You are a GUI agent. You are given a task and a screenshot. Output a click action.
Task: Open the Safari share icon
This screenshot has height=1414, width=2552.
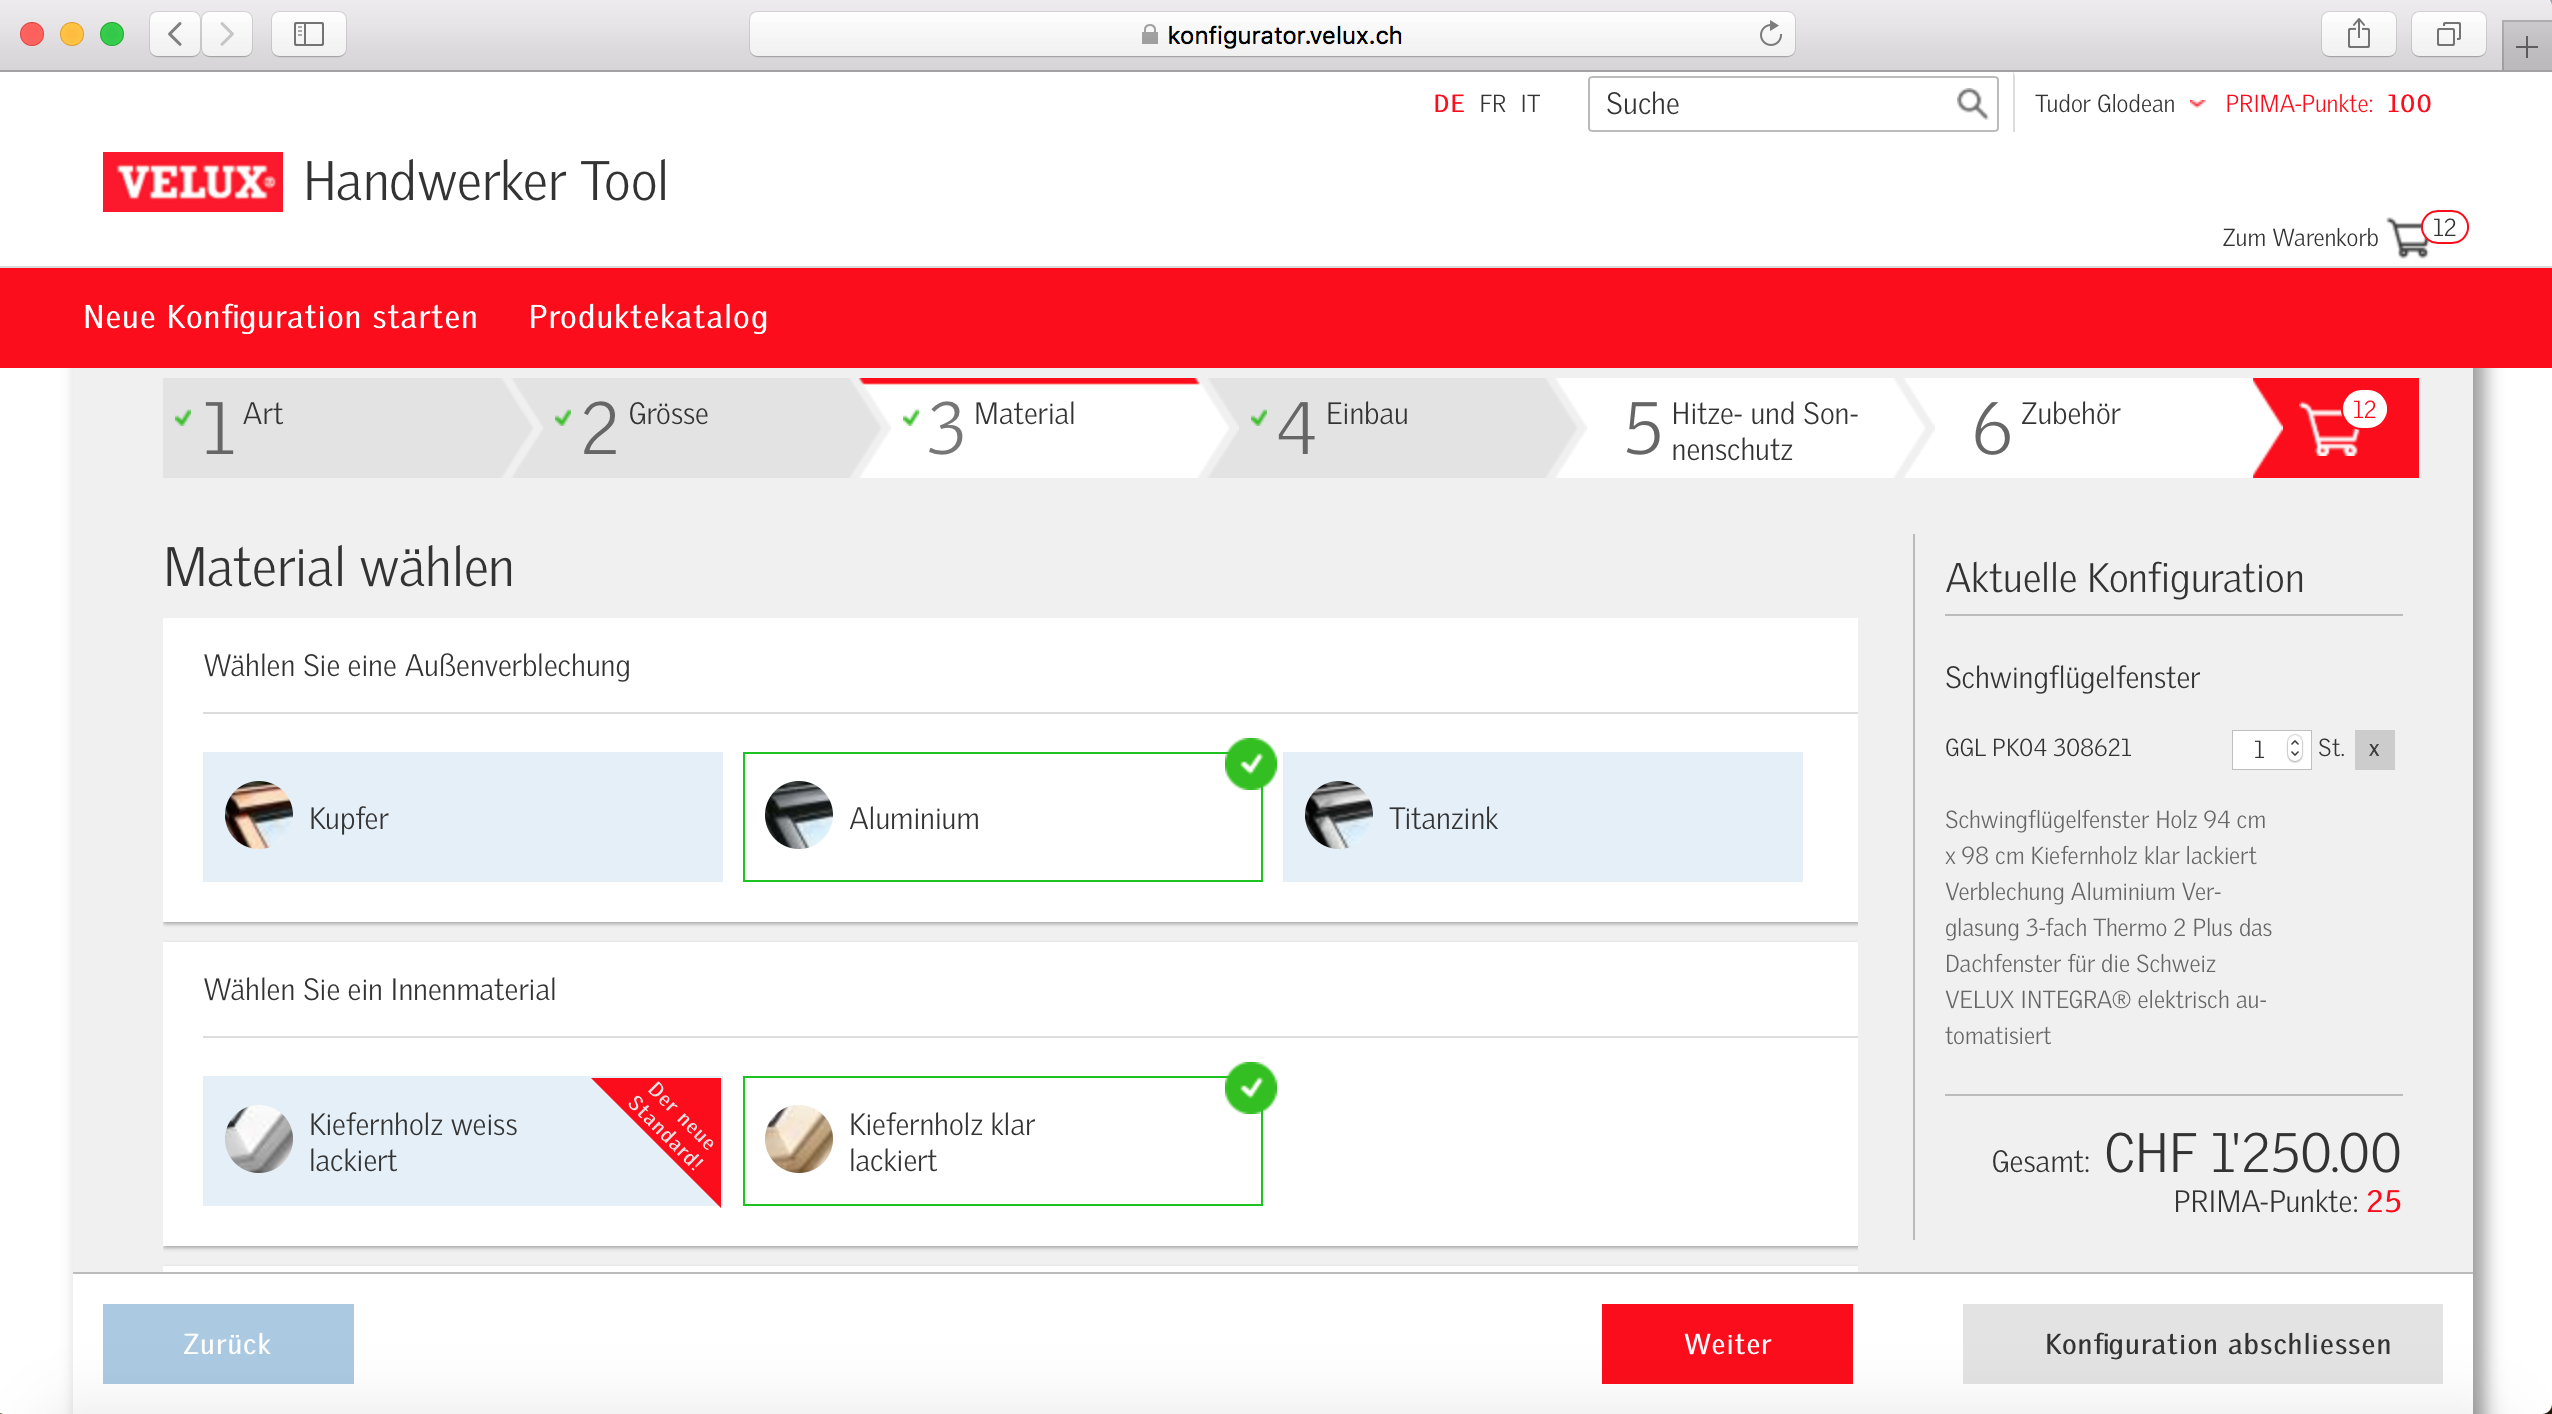pos(2359,34)
